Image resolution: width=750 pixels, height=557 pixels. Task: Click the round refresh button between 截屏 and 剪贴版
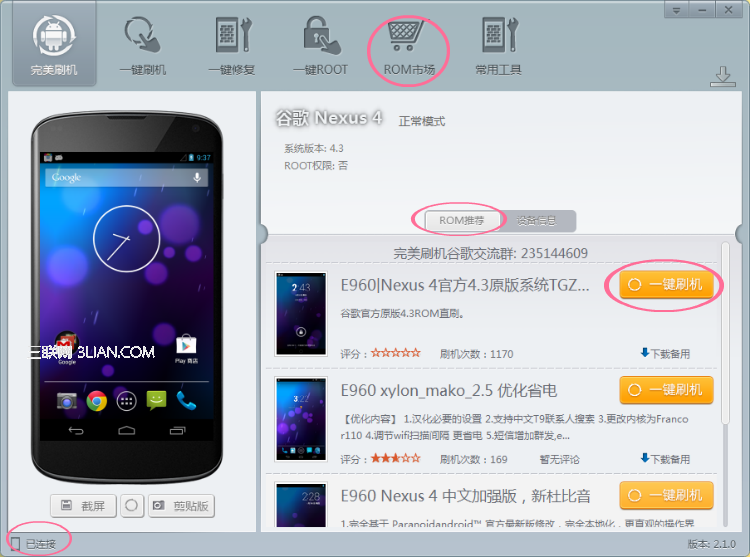[132, 506]
